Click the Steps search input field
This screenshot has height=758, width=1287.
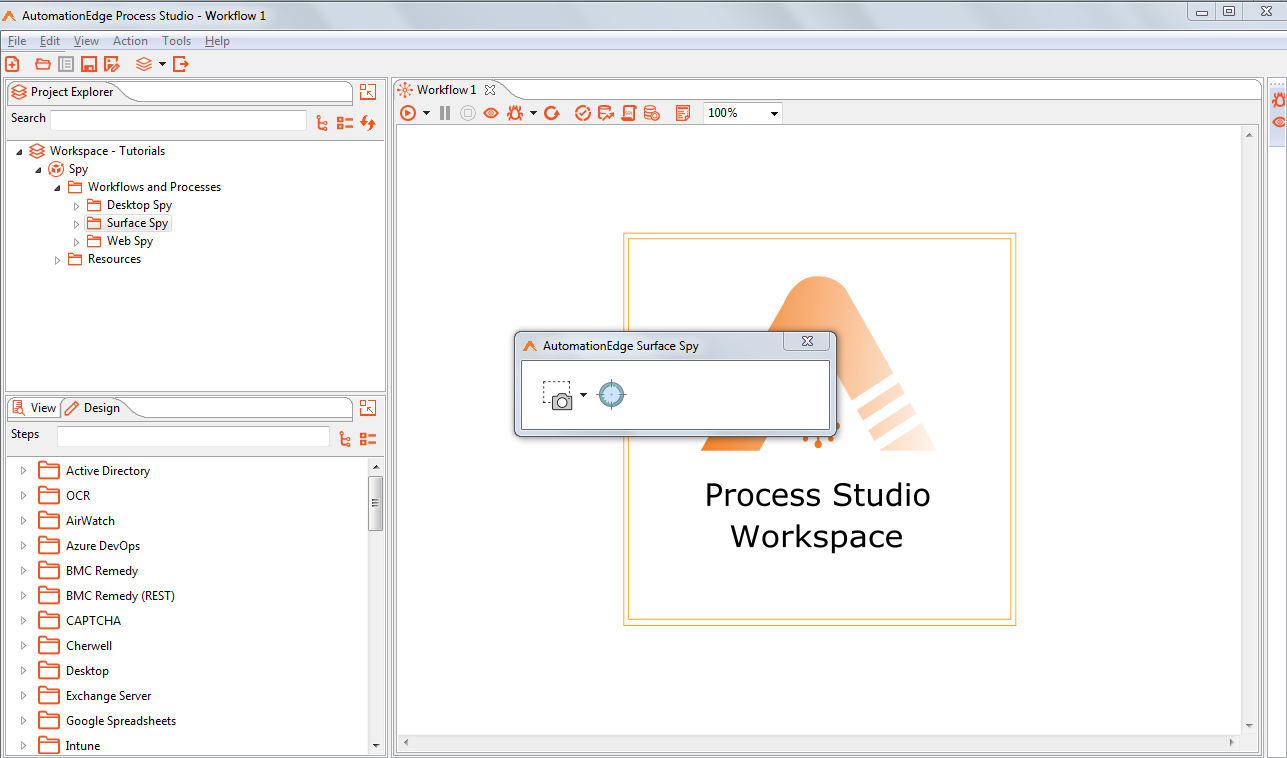click(193, 436)
